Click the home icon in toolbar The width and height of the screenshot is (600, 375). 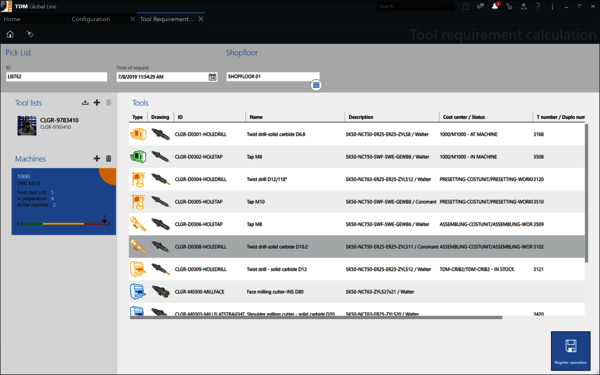10,34
